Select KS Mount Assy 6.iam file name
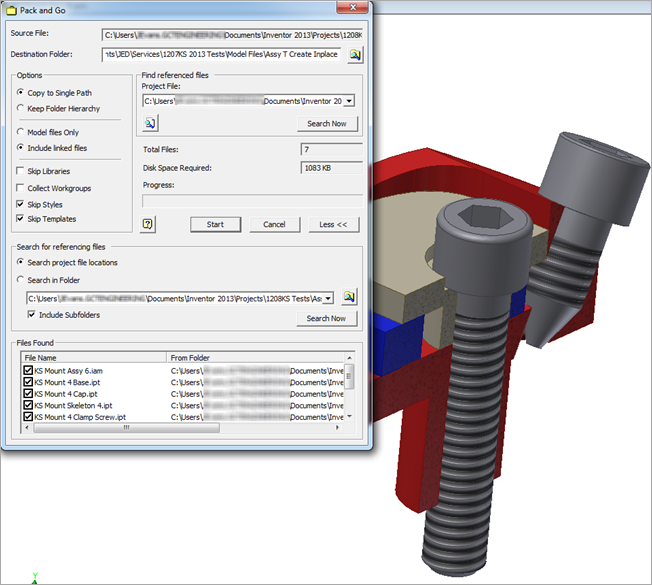Viewport: 652px width, 585px height. (x=69, y=370)
